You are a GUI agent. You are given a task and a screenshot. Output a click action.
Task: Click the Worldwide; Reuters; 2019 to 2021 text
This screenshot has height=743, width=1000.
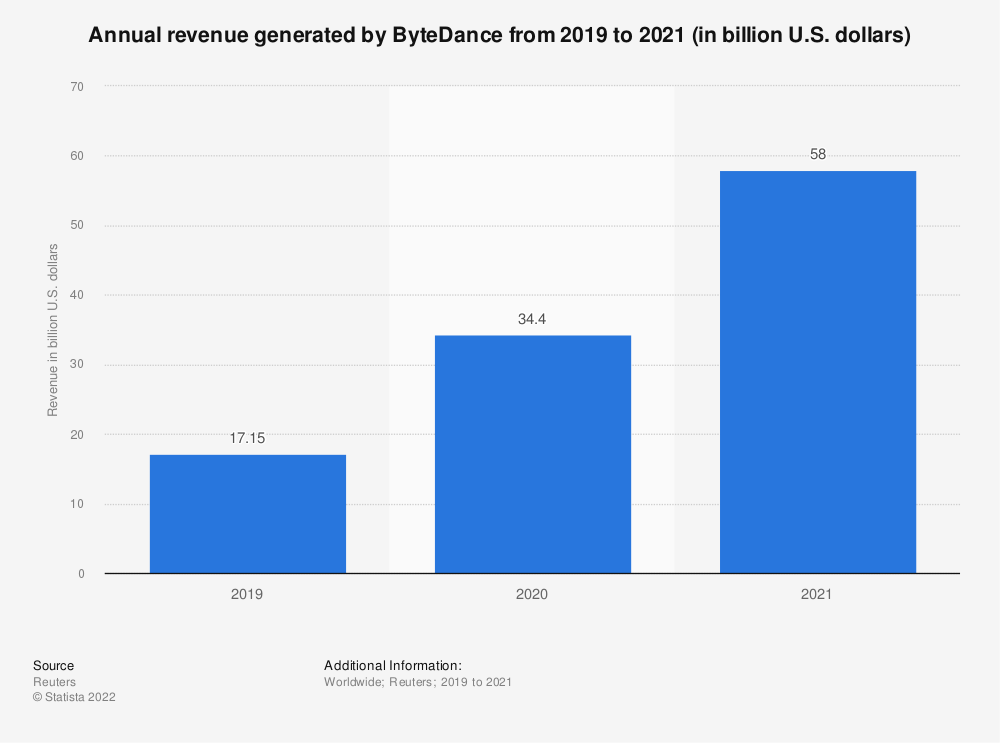(x=418, y=682)
